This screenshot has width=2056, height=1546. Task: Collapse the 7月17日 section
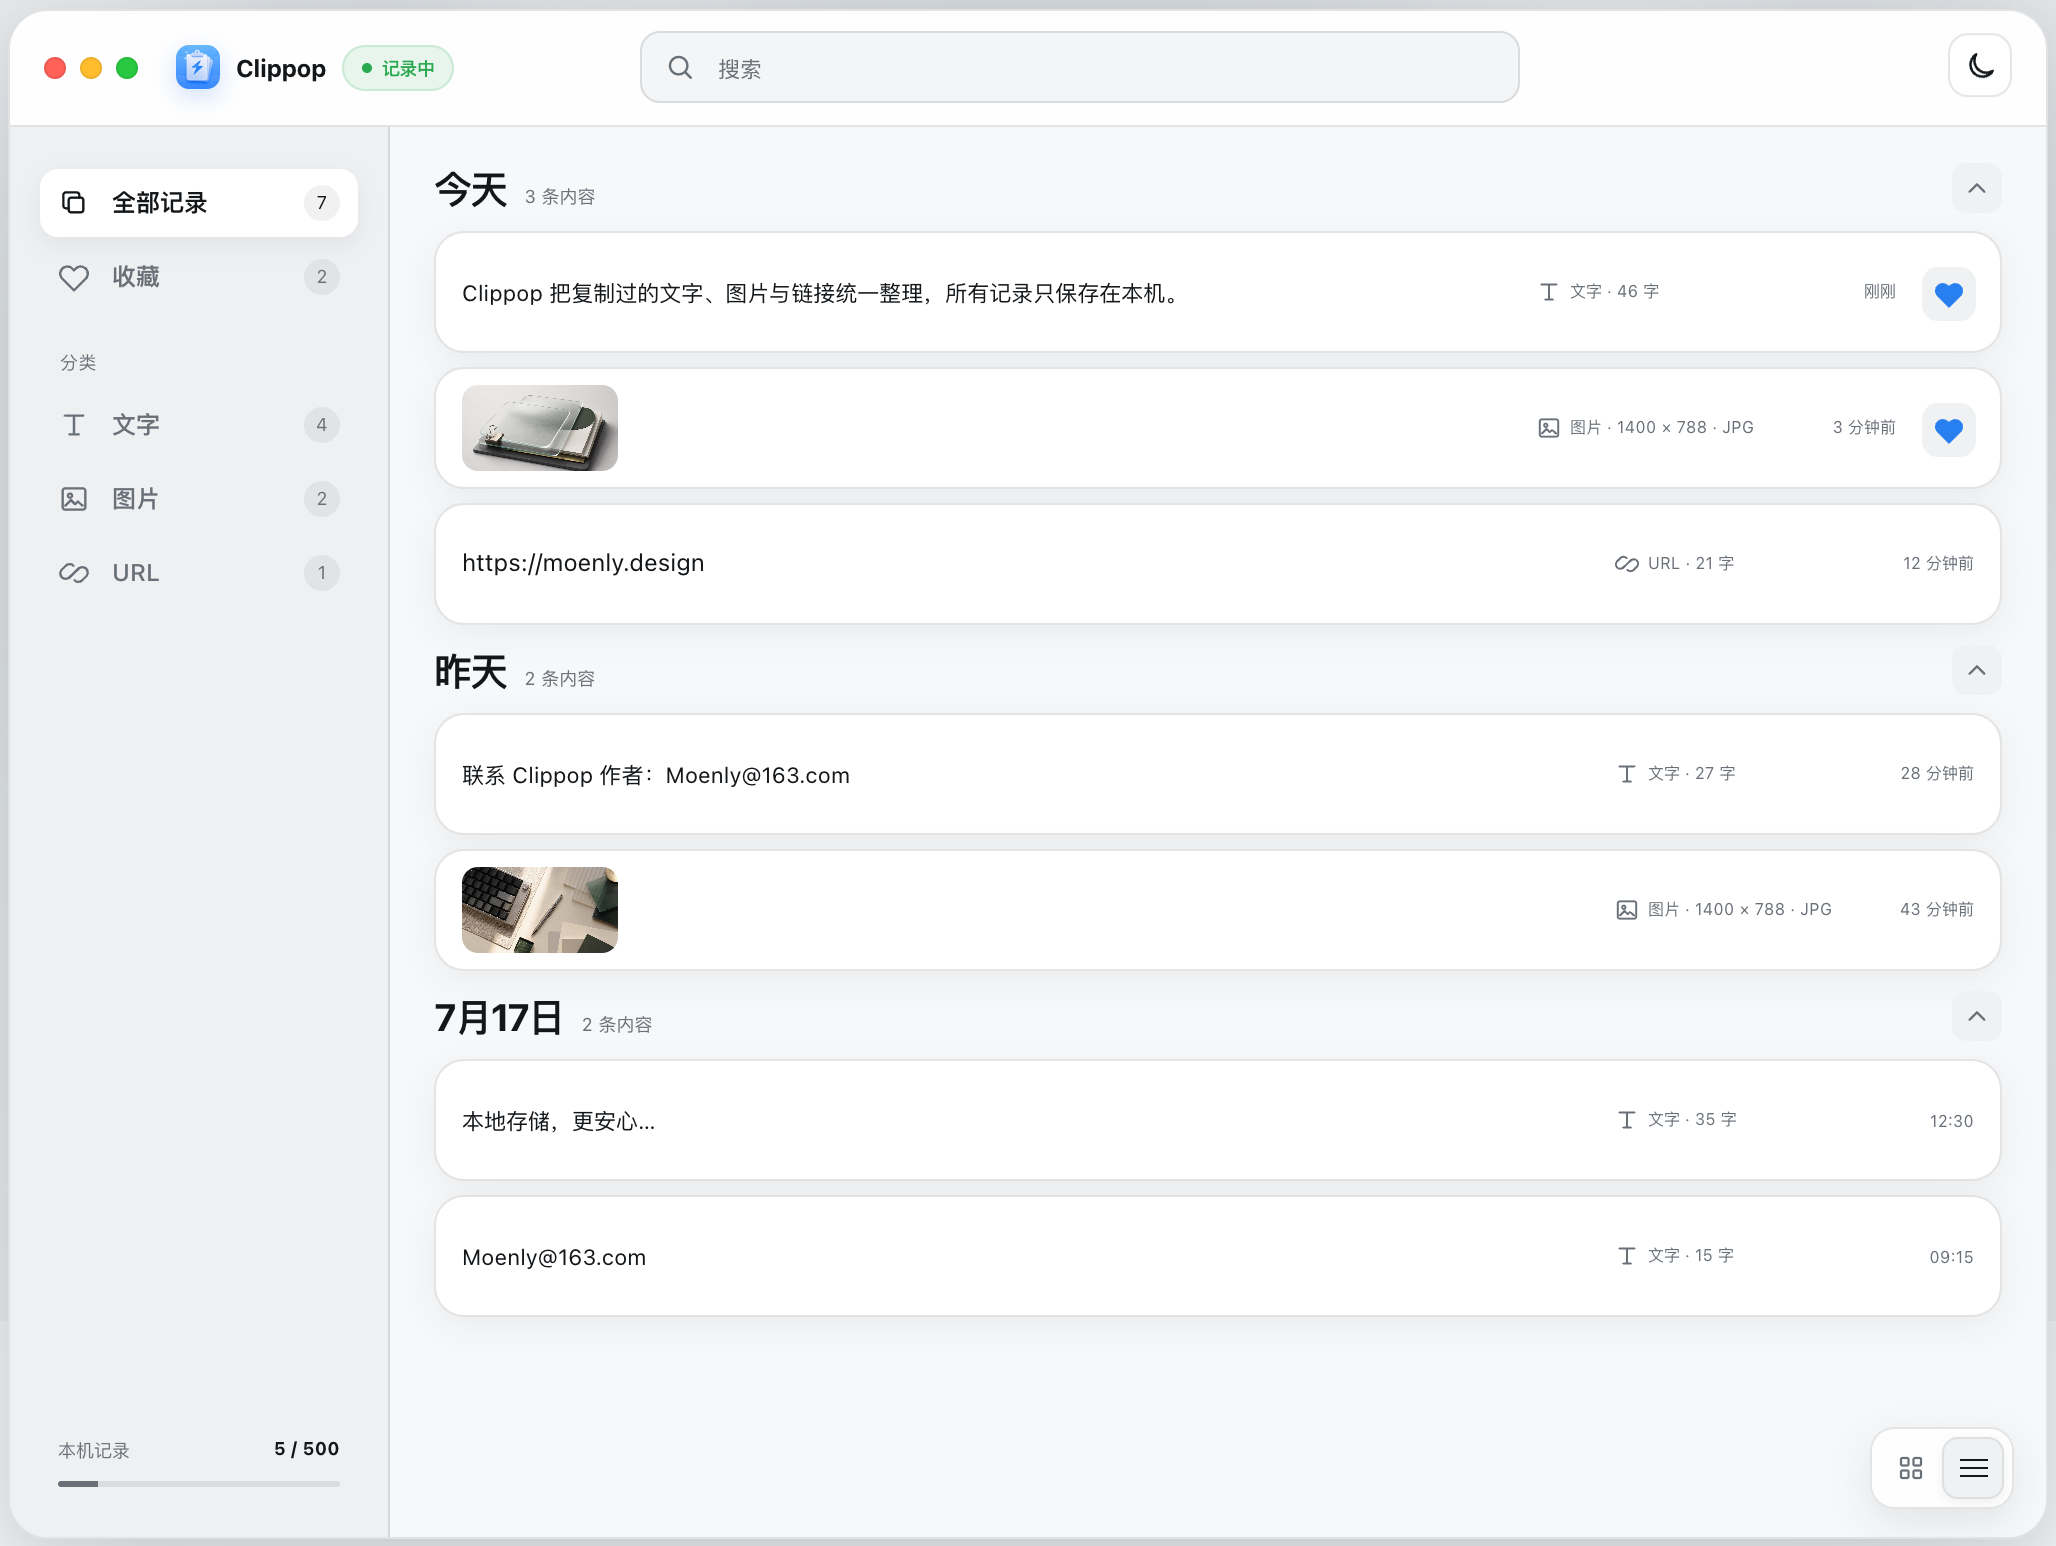click(1977, 1016)
